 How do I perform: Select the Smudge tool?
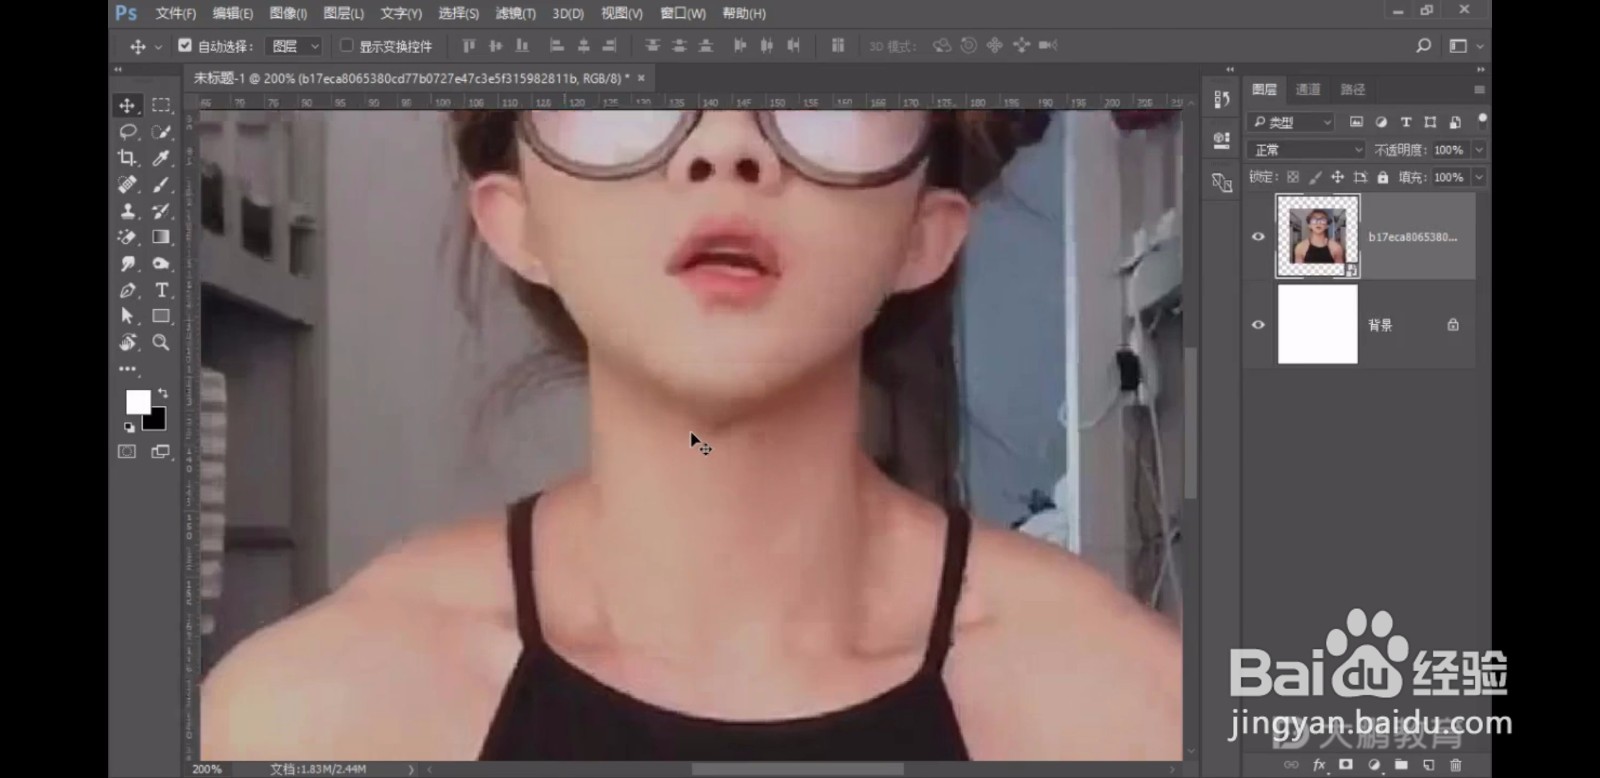tap(127, 263)
